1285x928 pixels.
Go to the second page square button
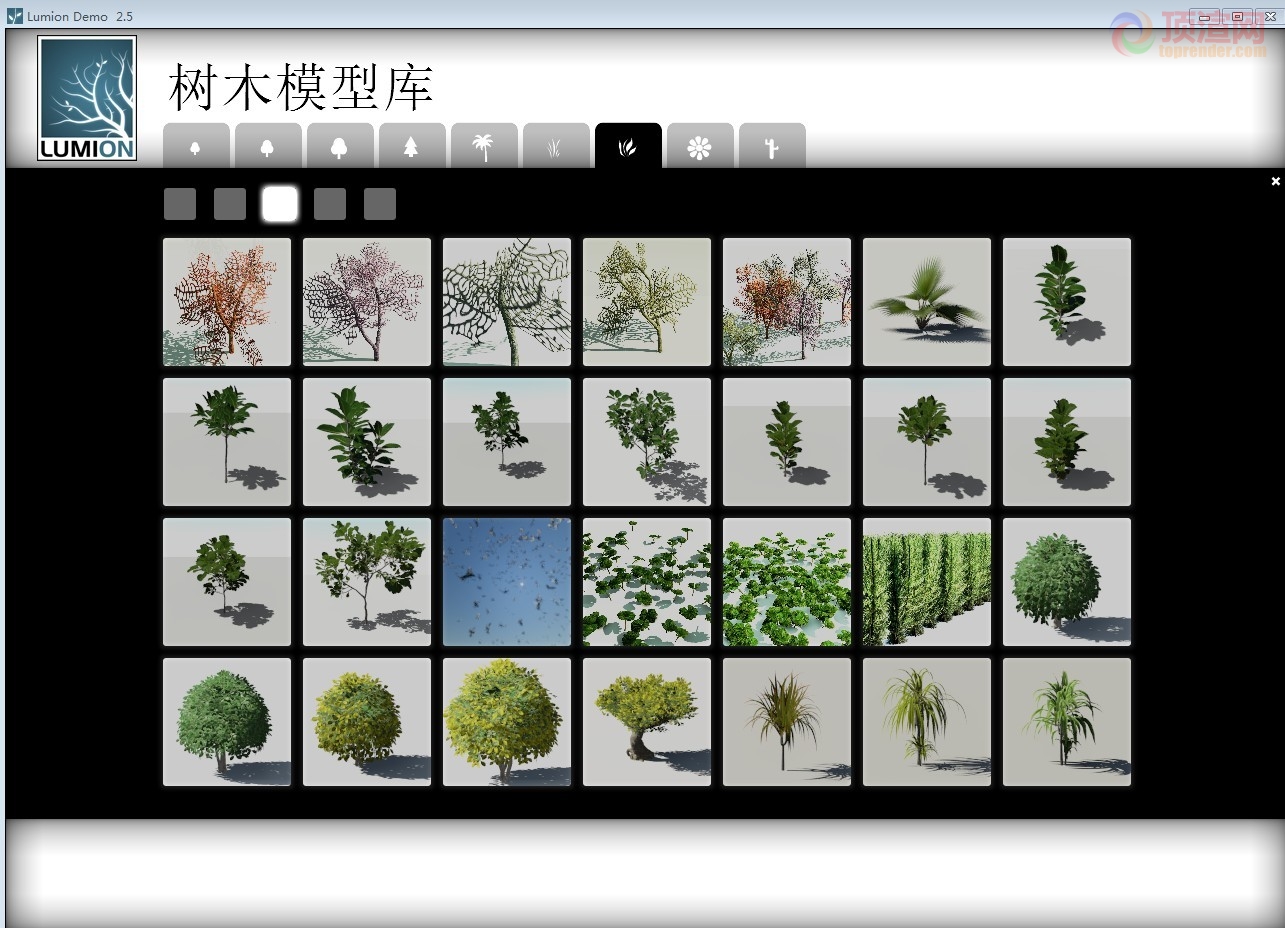pos(230,204)
